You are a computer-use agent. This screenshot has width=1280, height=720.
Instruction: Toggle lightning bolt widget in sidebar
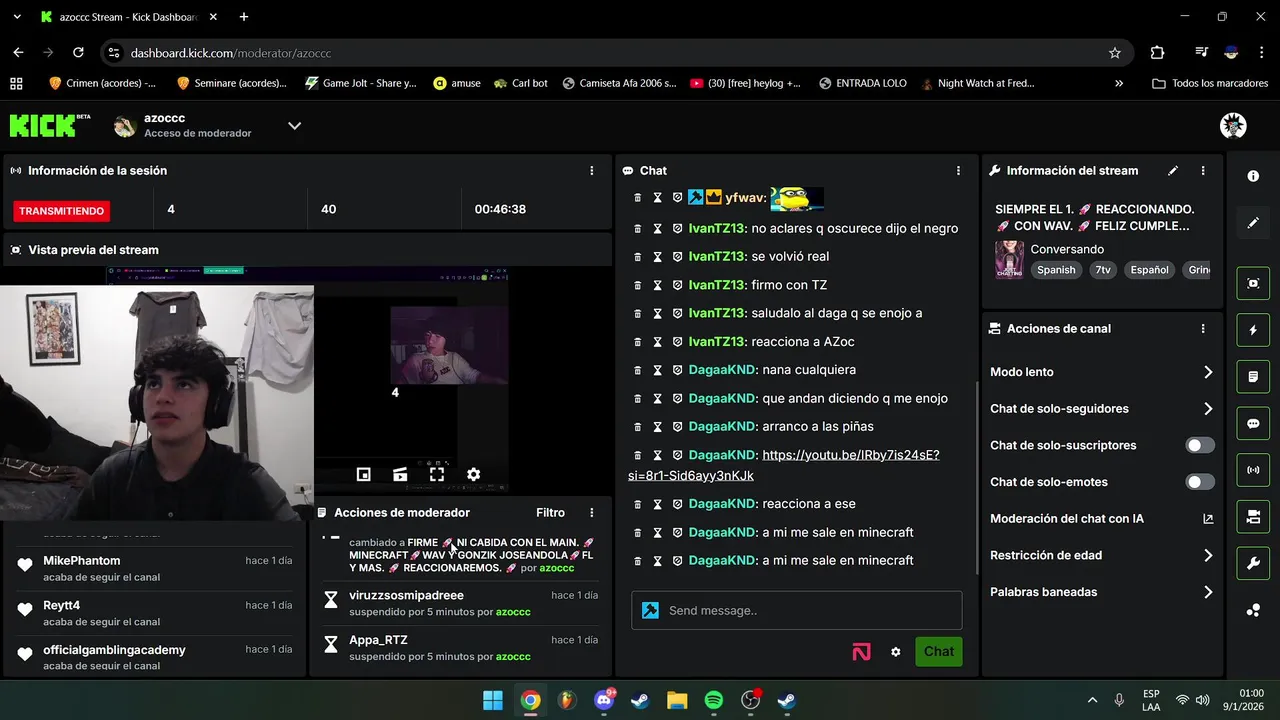(1253, 330)
